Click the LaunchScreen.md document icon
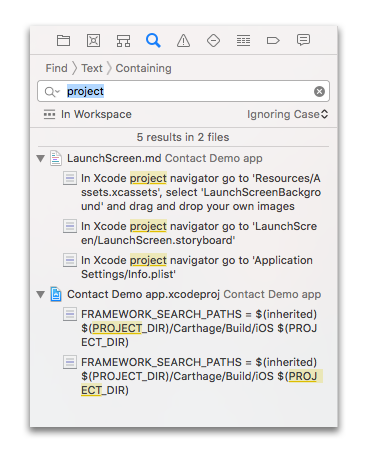 coord(56,158)
